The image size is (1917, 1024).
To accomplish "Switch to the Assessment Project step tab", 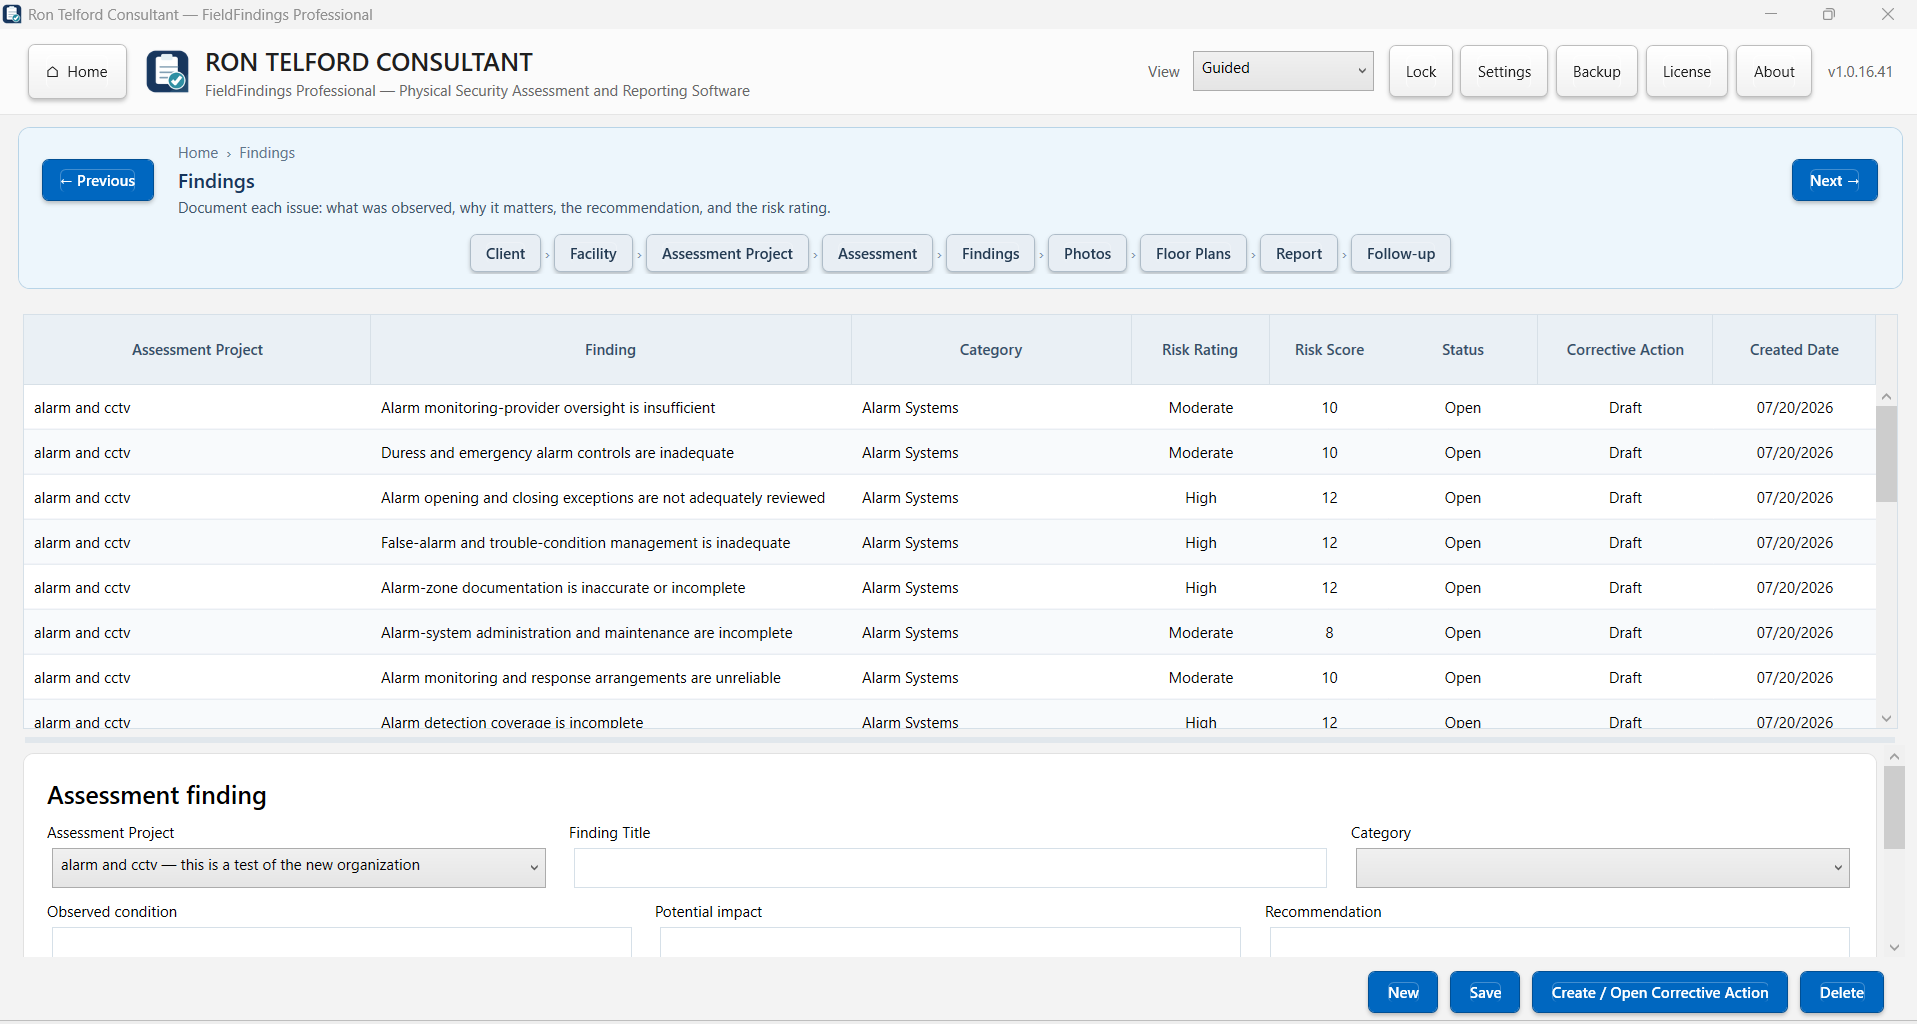I will pos(727,254).
